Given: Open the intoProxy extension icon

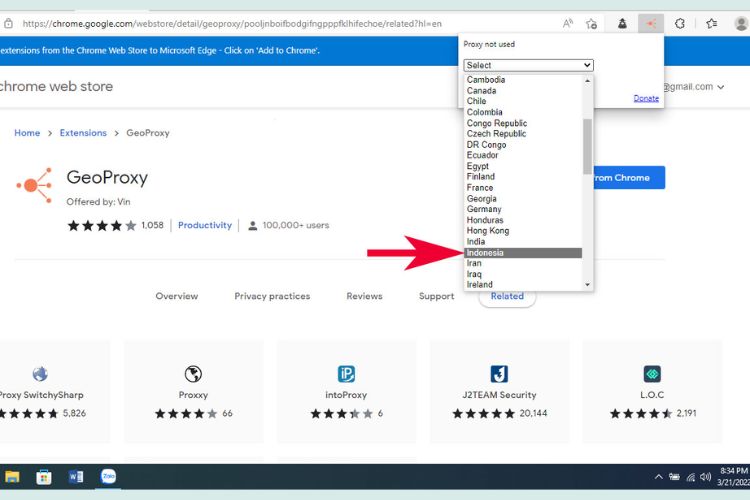Looking at the screenshot, I should (x=346, y=374).
